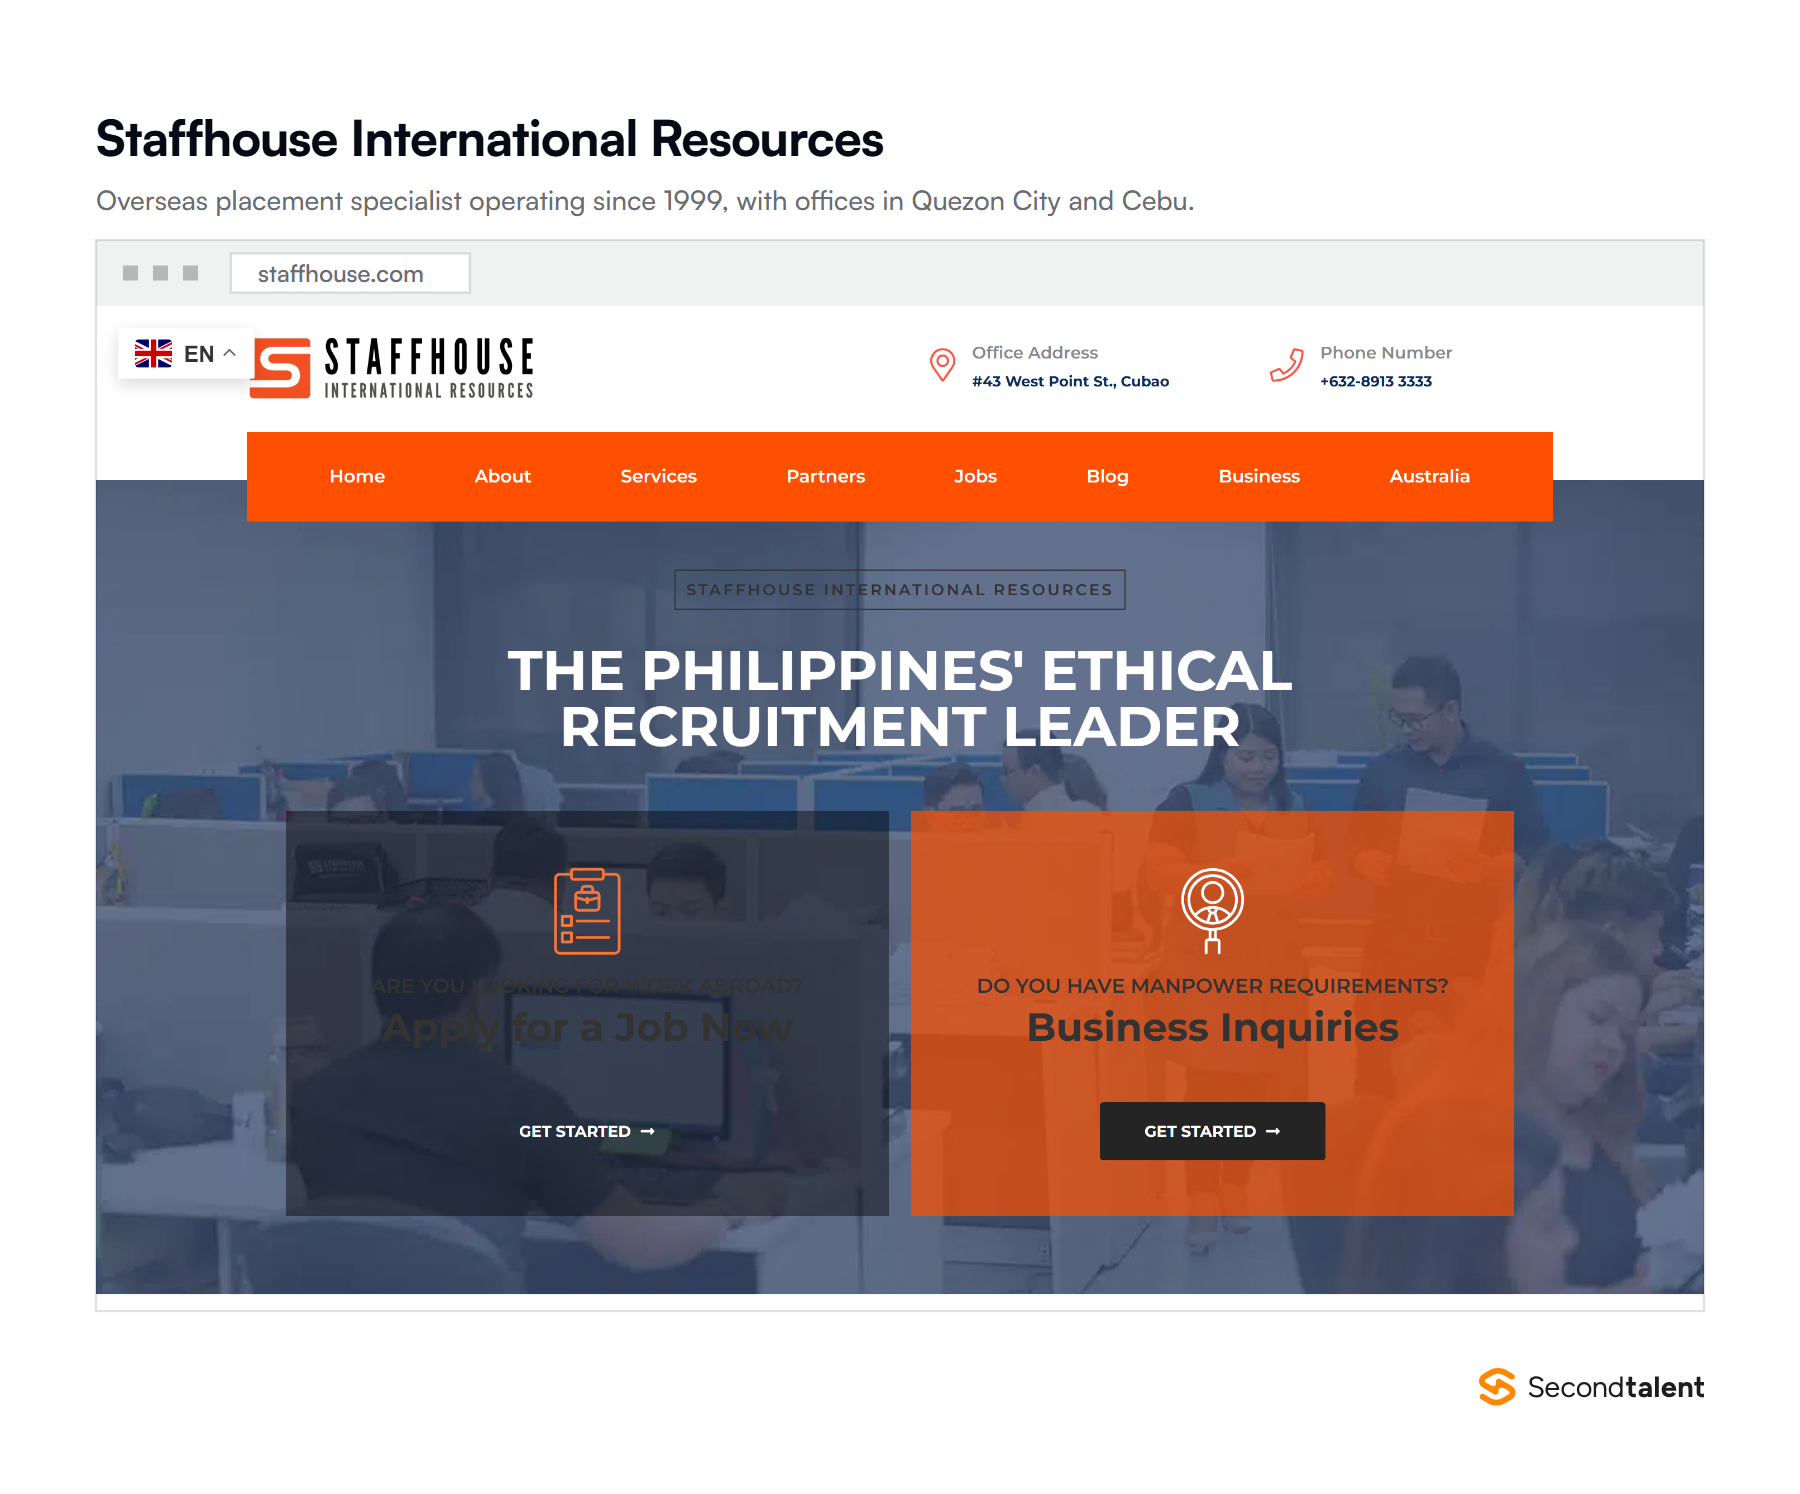Click the Staffhouse S logo
This screenshot has width=1800, height=1494.
280,368
